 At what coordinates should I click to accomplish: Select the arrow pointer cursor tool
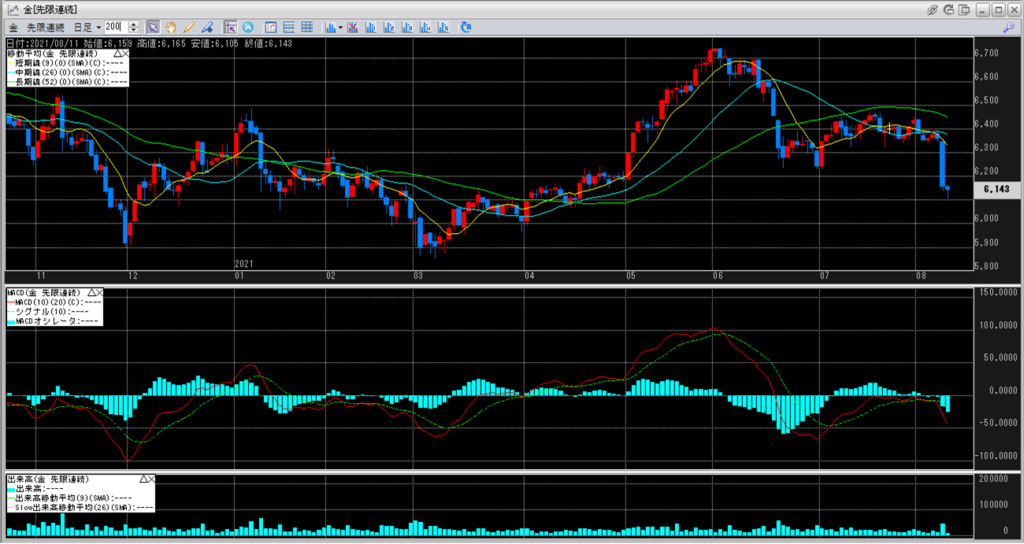pyautogui.click(x=153, y=26)
